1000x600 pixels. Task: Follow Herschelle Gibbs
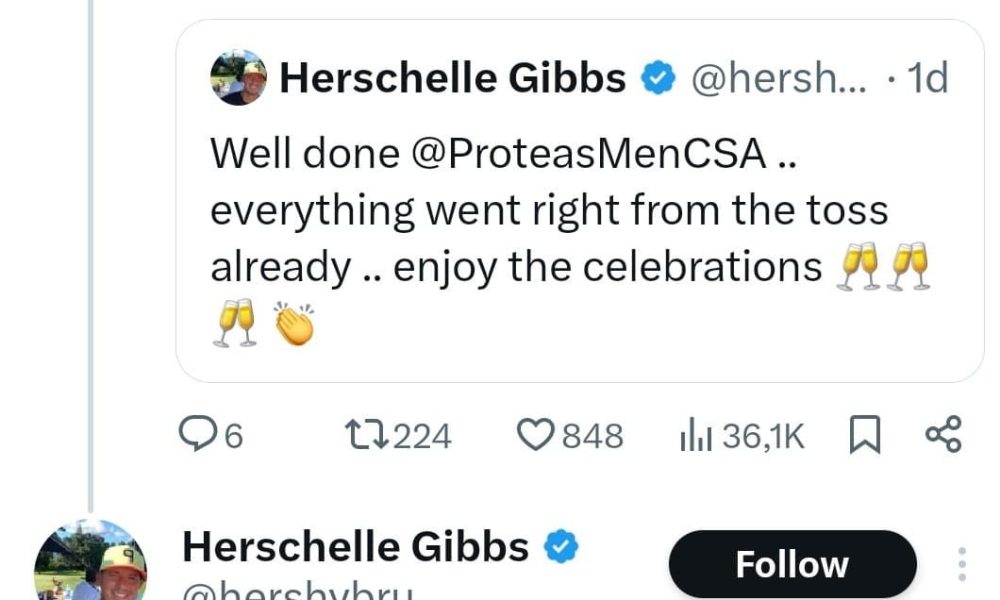tap(792, 564)
